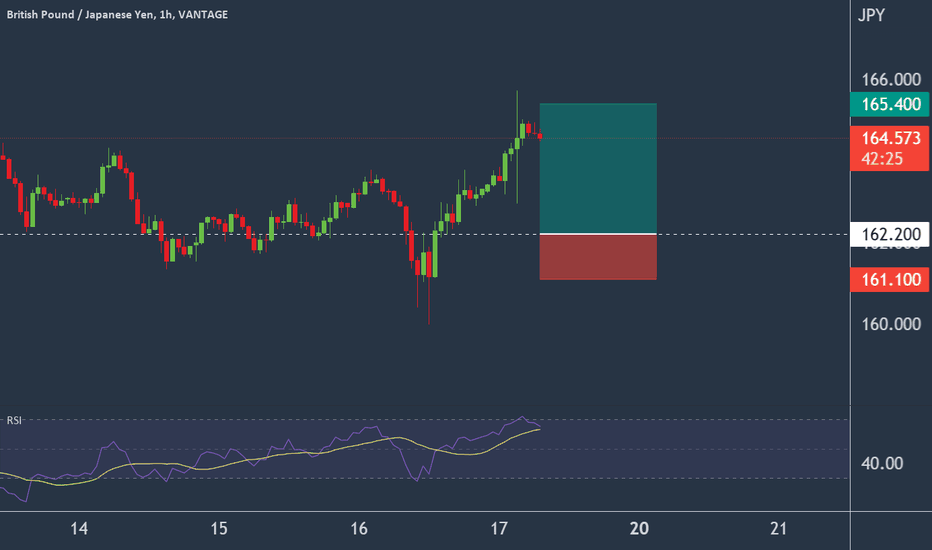The image size is (932, 550).
Task: Click the 40.00 RSI scale value
Action: [882, 463]
